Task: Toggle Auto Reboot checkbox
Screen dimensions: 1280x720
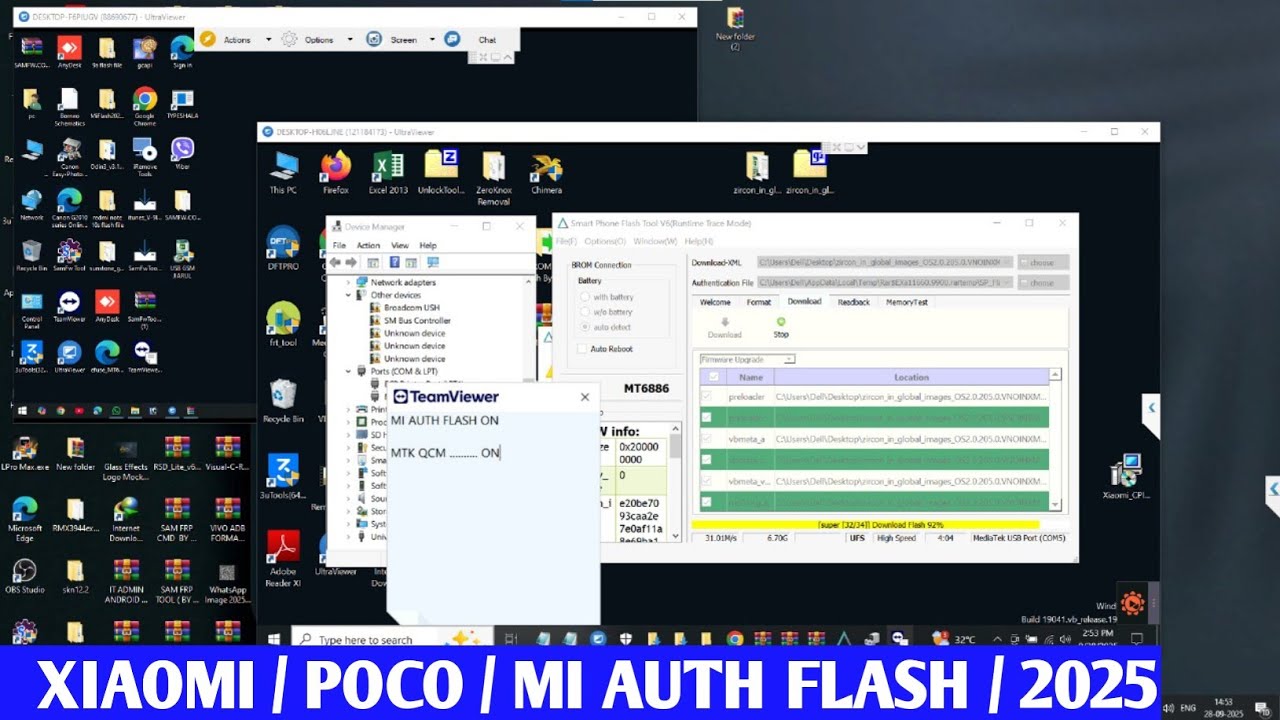Action: pyautogui.click(x=581, y=349)
